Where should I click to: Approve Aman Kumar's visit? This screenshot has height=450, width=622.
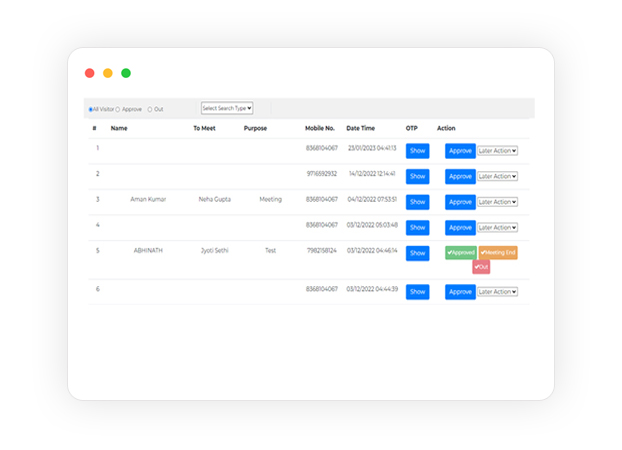460,202
